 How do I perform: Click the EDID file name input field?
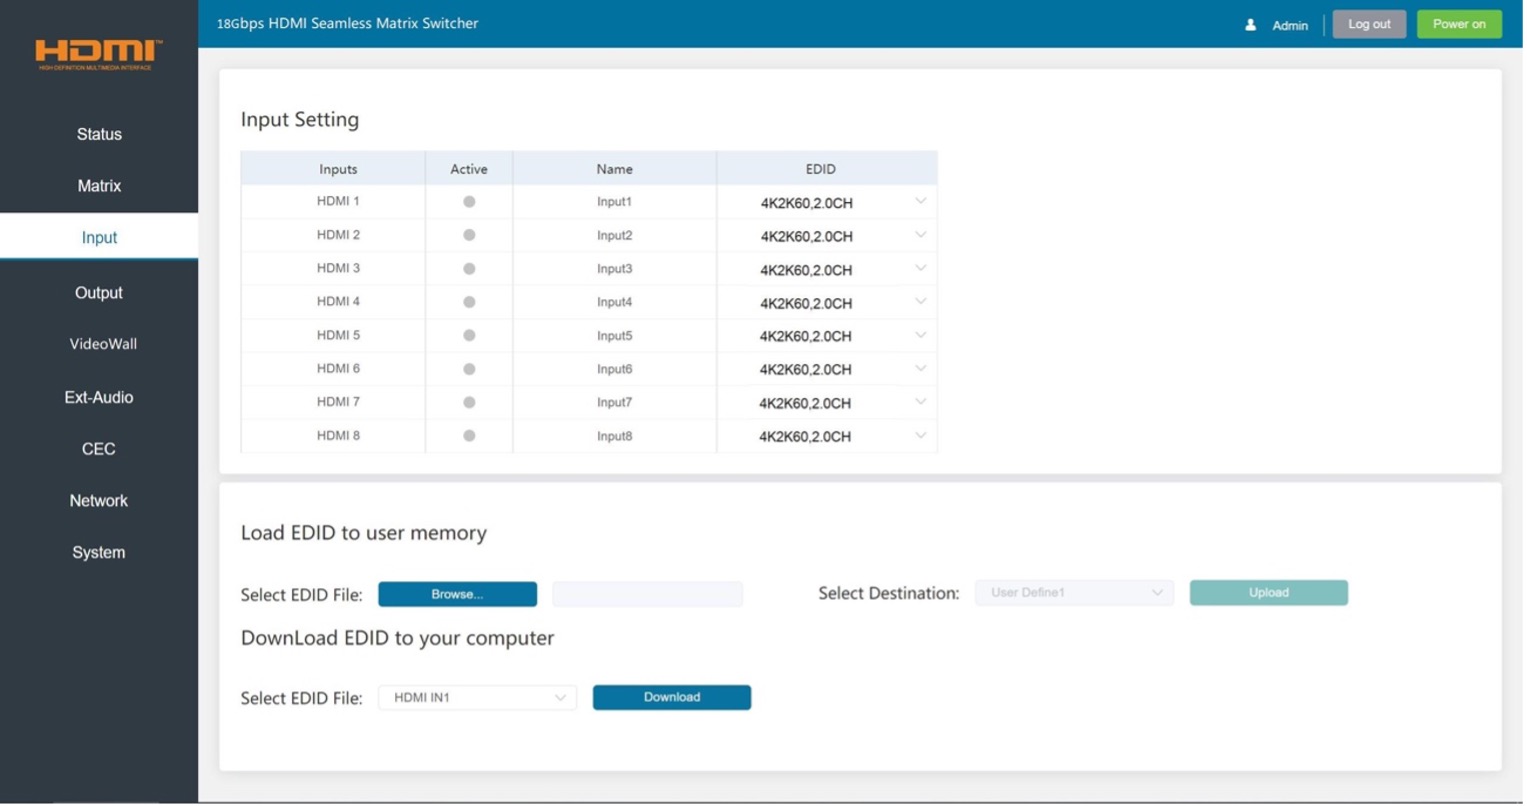point(646,593)
